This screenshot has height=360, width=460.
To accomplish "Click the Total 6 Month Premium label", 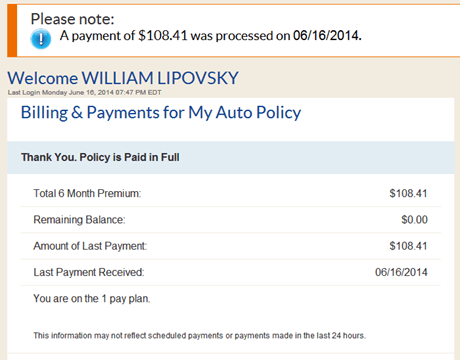I will [87, 193].
